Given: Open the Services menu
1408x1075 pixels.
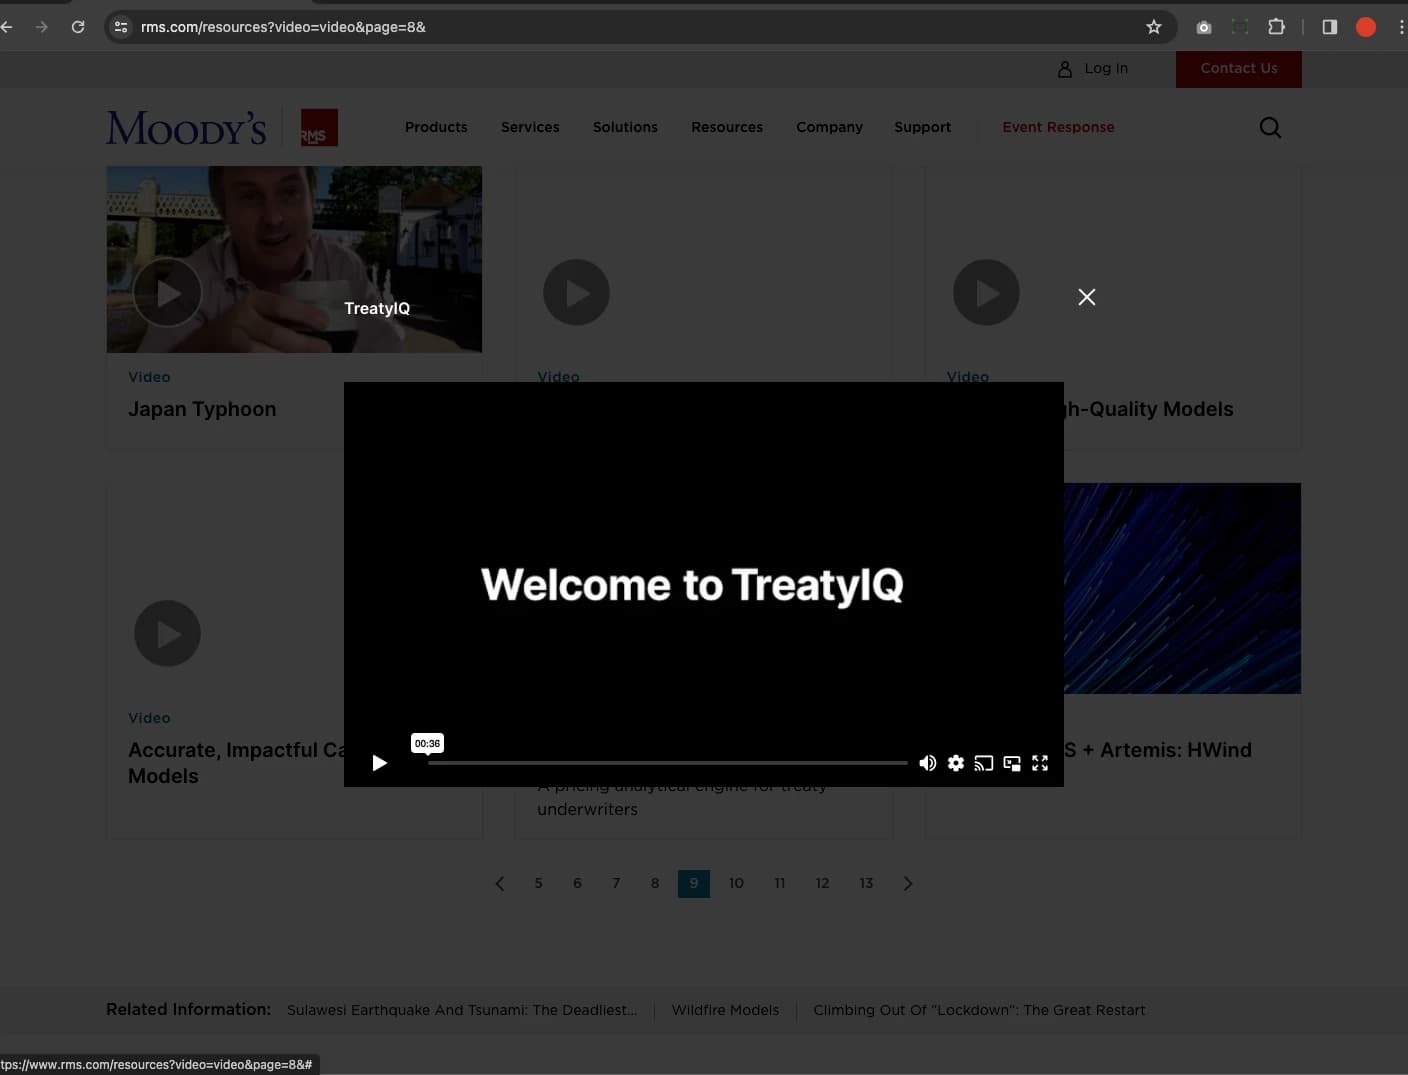Looking at the screenshot, I should pyautogui.click(x=530, y=127).
